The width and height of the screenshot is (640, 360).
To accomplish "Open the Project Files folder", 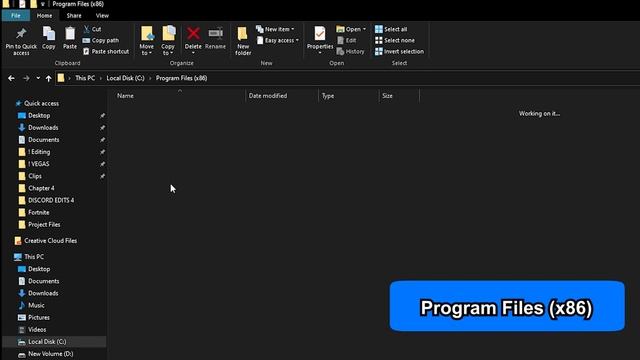I will coord(44,224).
